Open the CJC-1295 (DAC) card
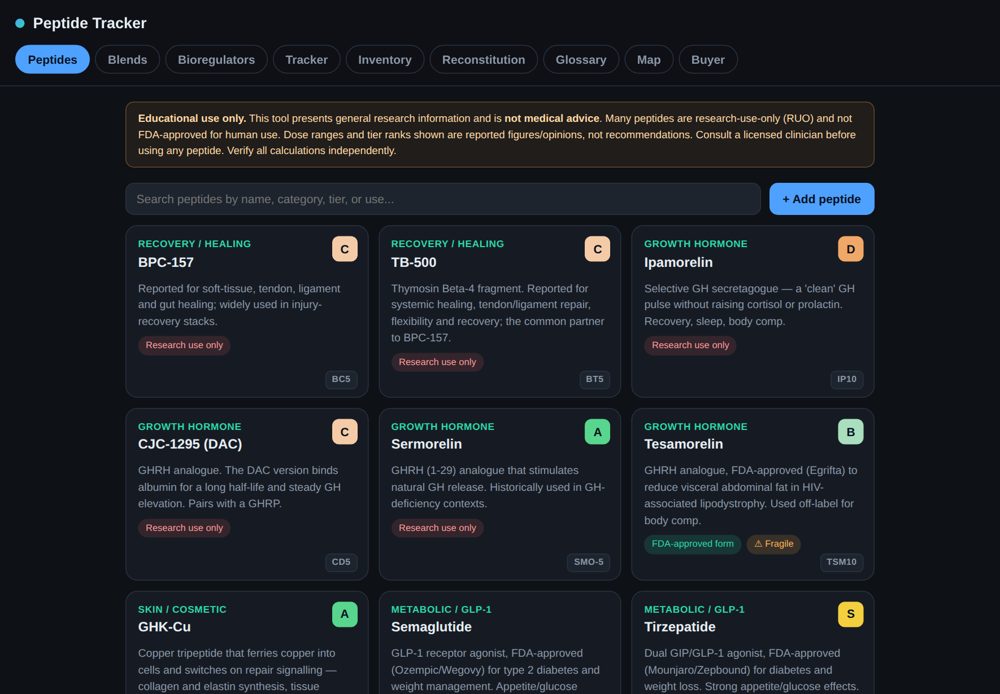Viewport: 1000px width, 694px height. pos(247,494)
